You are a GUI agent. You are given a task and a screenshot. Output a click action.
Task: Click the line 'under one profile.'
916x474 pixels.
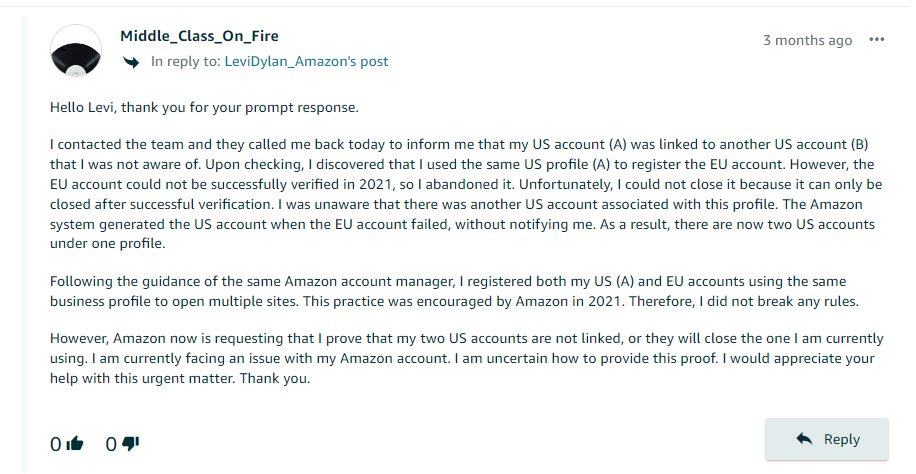pos(107,244)
